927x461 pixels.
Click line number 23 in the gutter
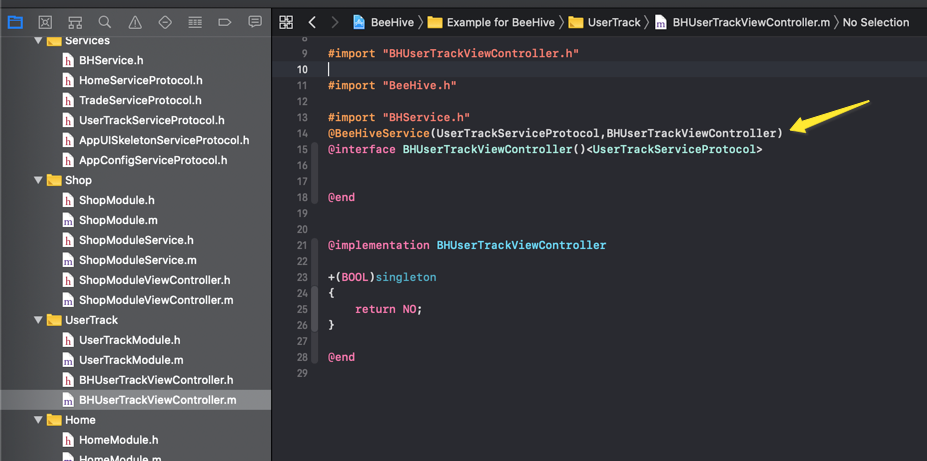302,277
